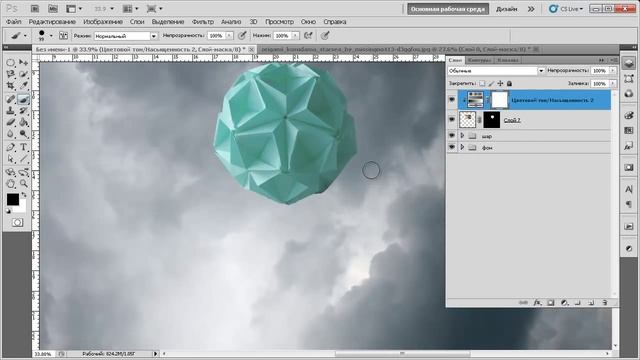Toggle the Brush panel from options bar
The width and height of the screenshot is (640, 360).
(x=63, y=36)
